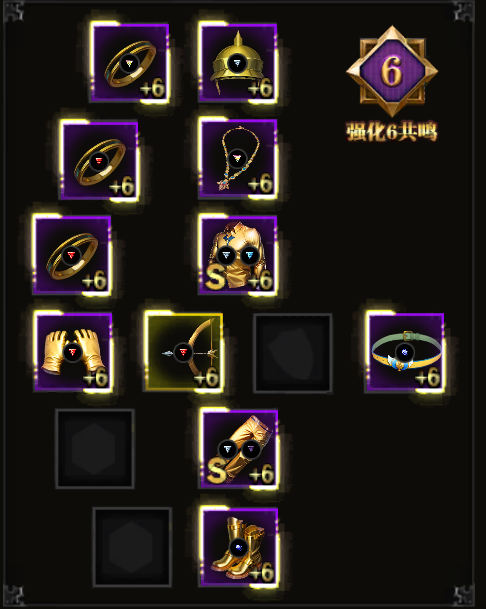The height and width of the screenshot is (609, 486).
Task: Select the lower empty hexagon slot
Action: tap(132, 546)
